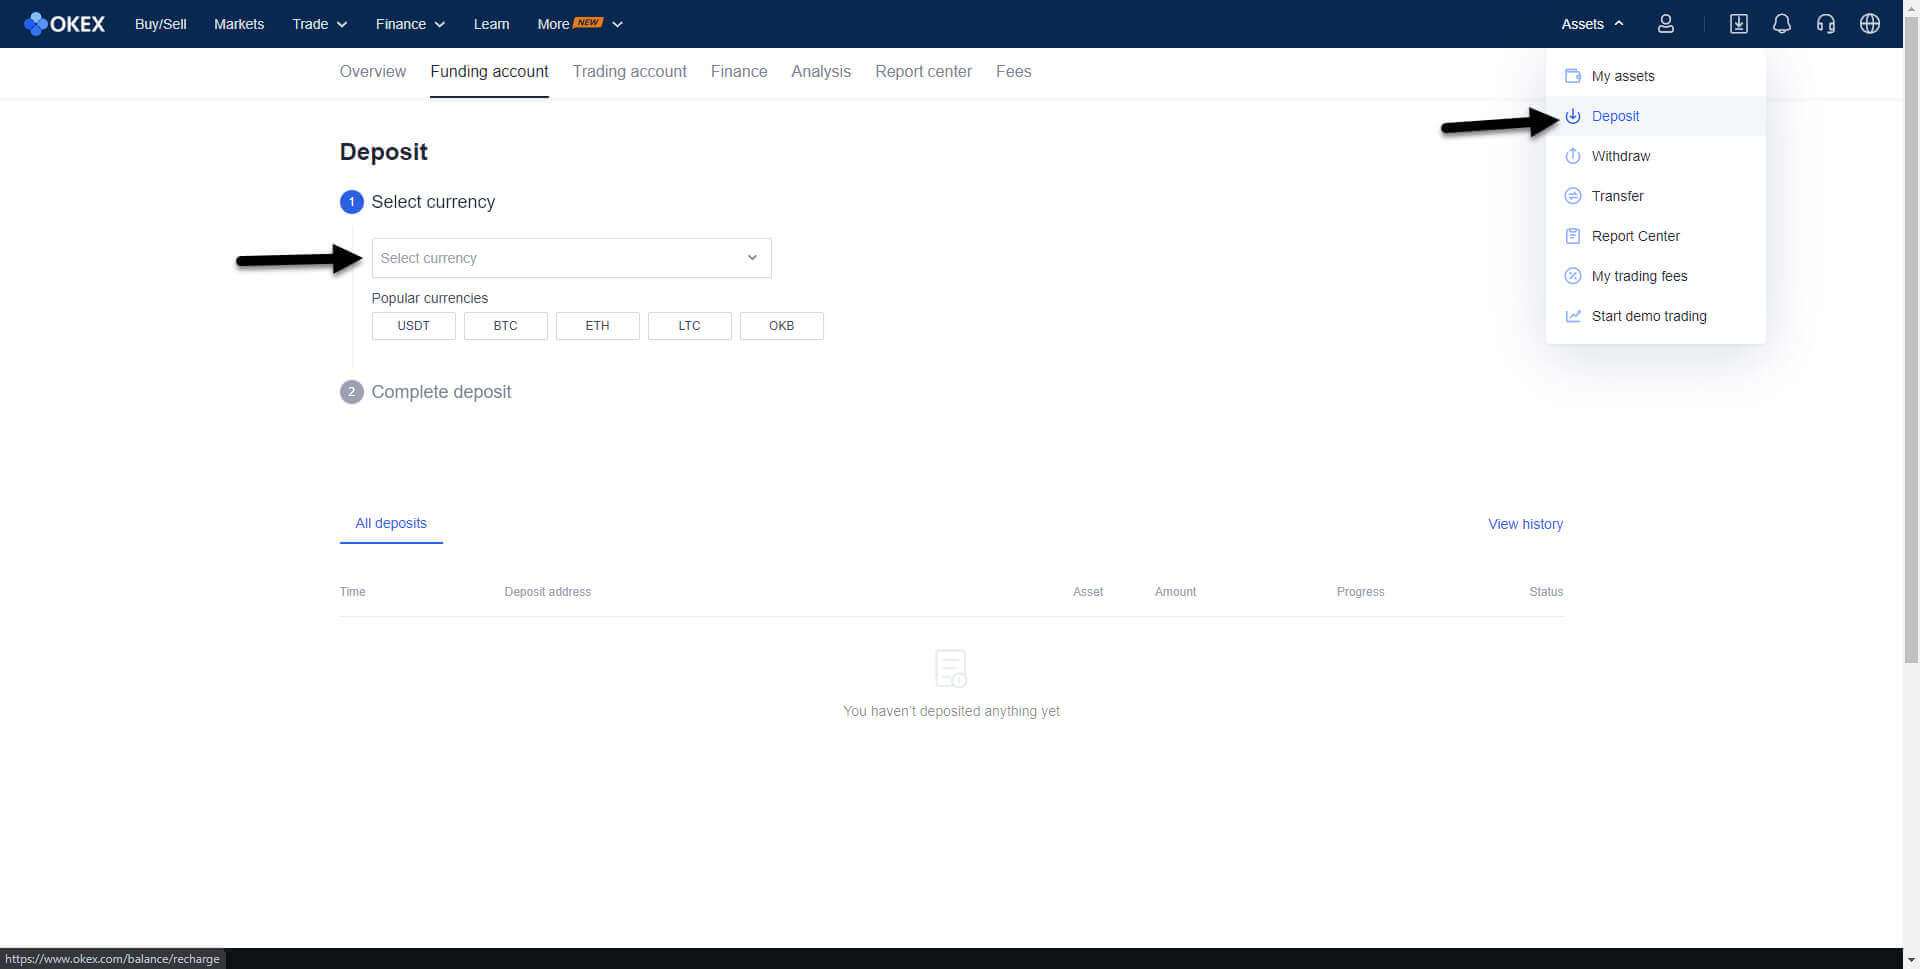Open Markets in the top navigation
1920x969 pixels.
[239, 24]
